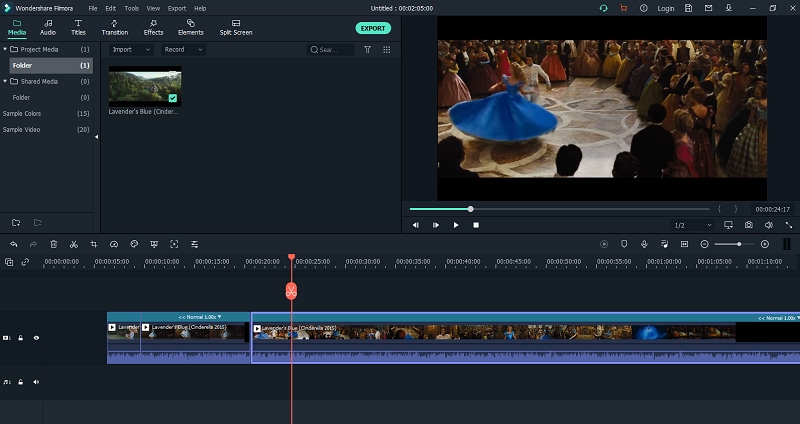Viewport: 800px width, 424px height.
Task: Mute audio track 1 speaker icon
Action: (36, 382)
